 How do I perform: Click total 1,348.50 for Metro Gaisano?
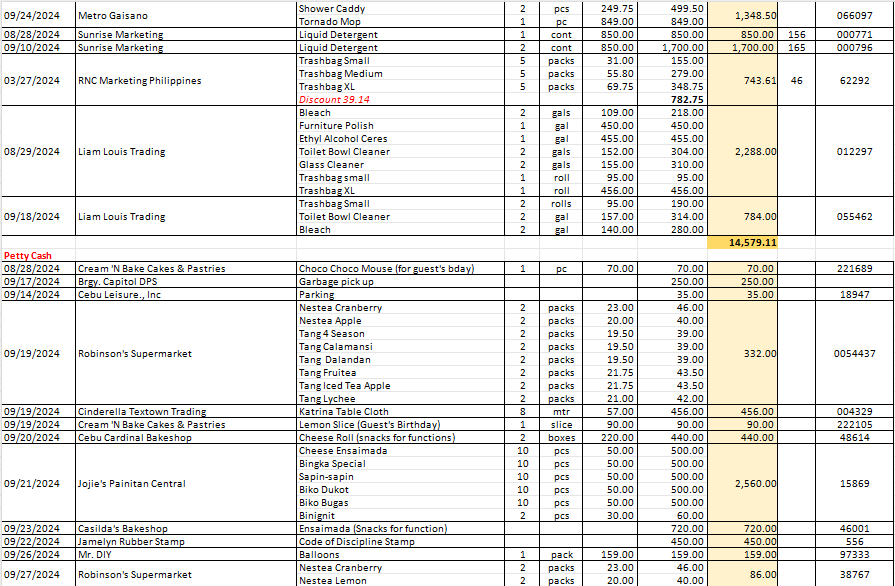(742, 15)
